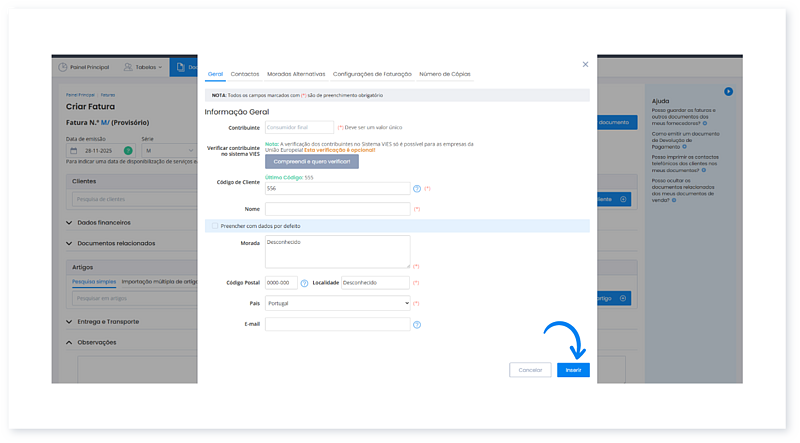Open the País dropdown
Viewport: 800px width, 443px height.
[x=337, y=302]
